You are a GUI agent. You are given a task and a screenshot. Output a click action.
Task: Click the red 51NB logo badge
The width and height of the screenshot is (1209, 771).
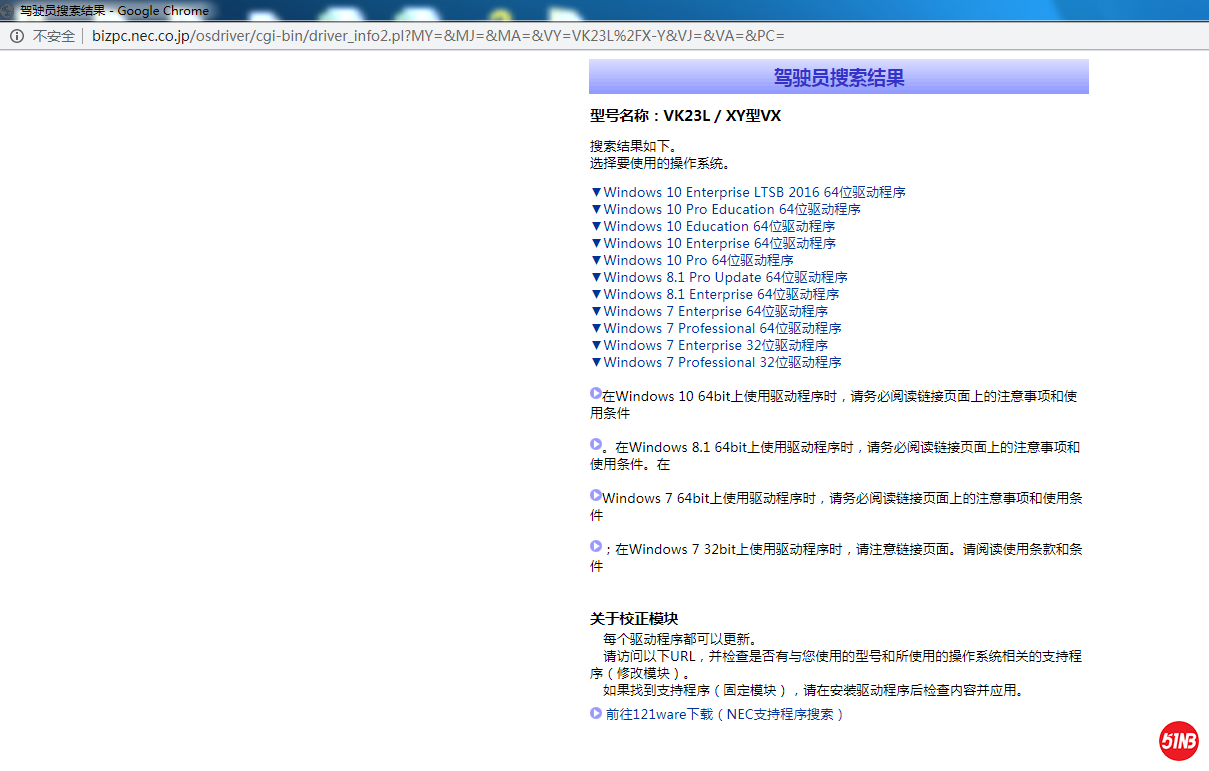1179,741
